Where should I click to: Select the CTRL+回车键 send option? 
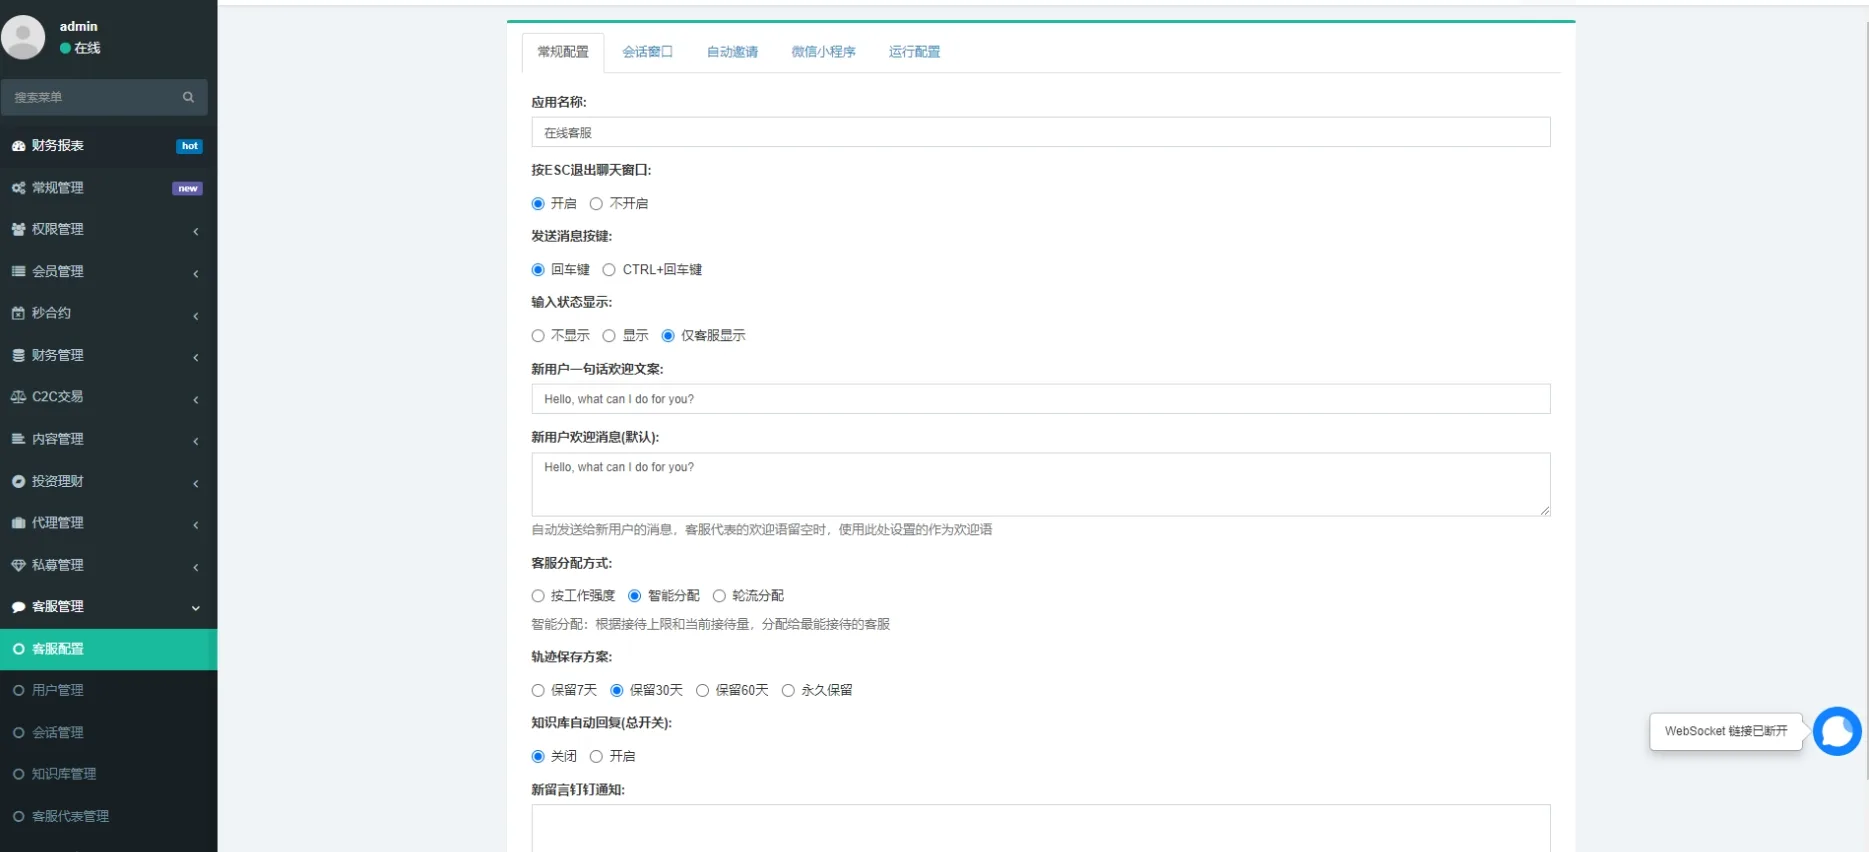(x=609, y=270)
